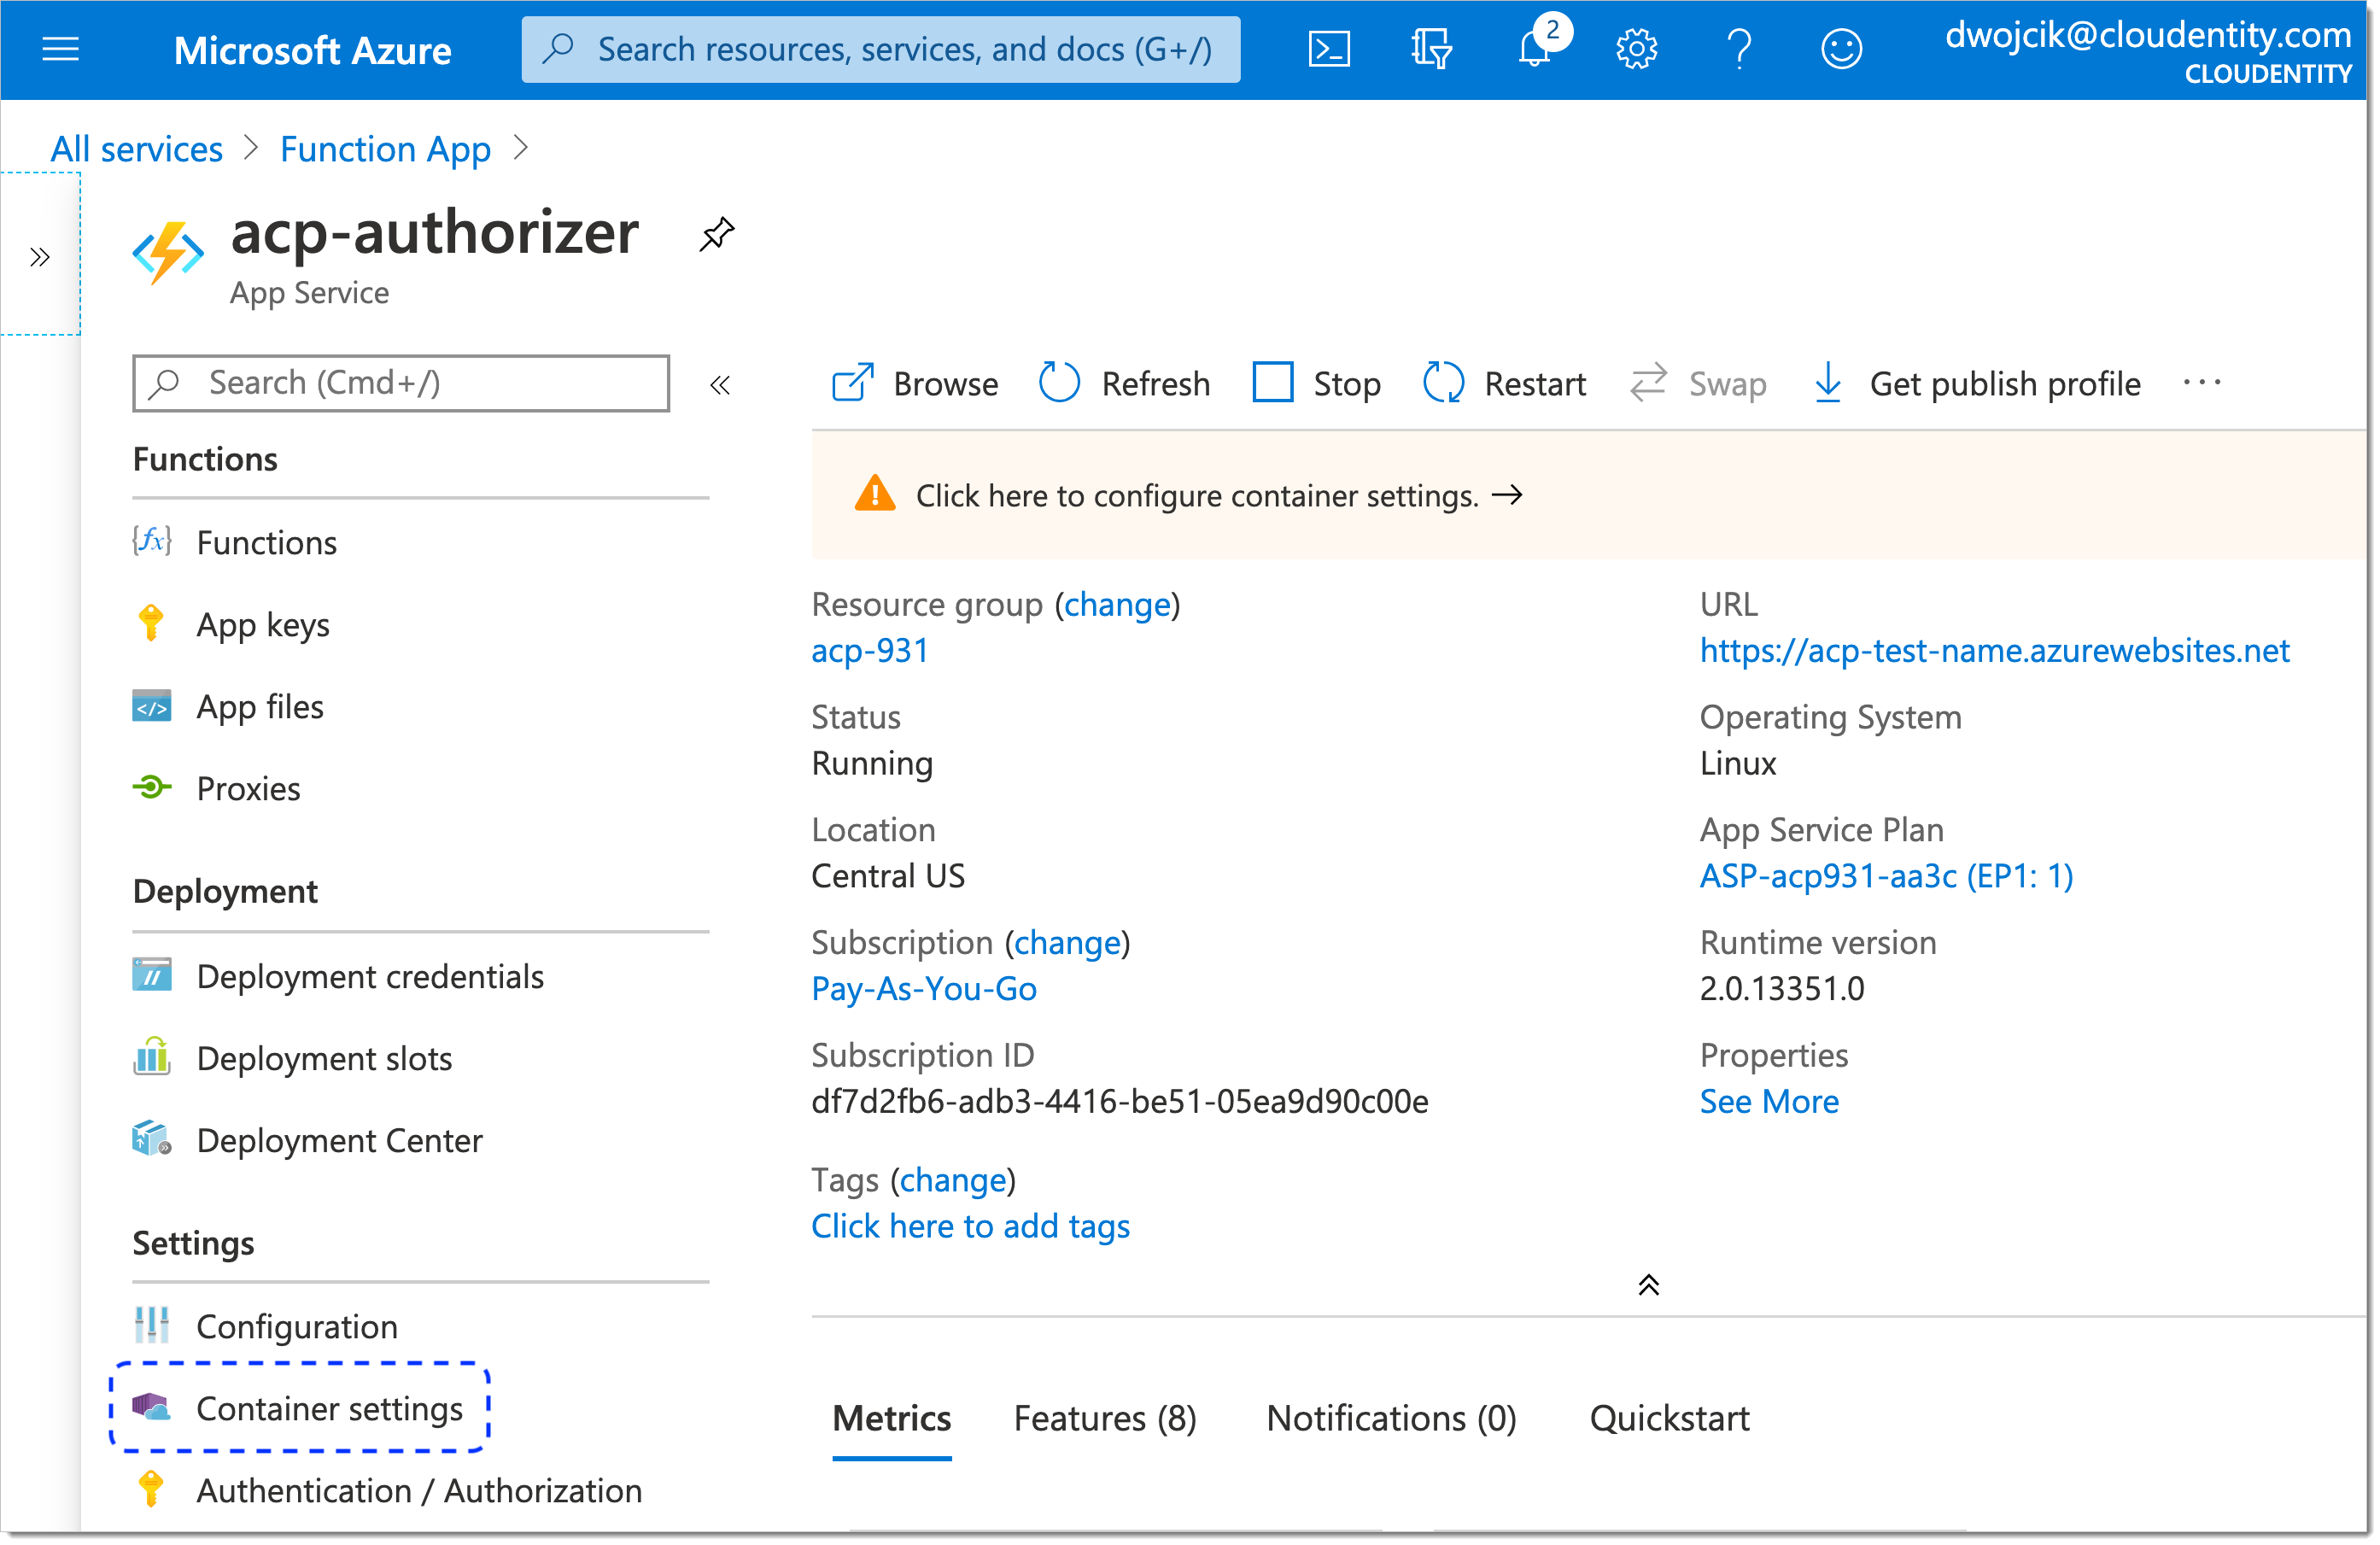This screenshot has width=2380, height=1545.
Task: Stop the function app
Action: coord(1316,383)
